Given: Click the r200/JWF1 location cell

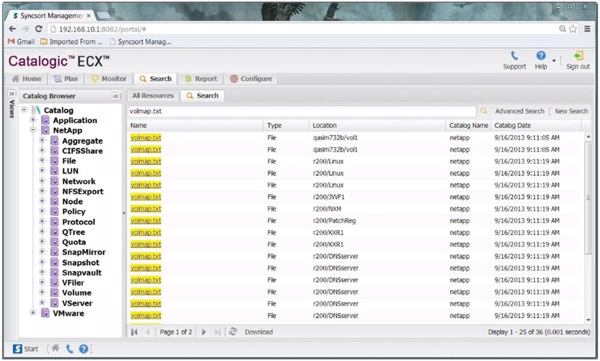Looking at the screenshot, I should click(x=328, y=197).
